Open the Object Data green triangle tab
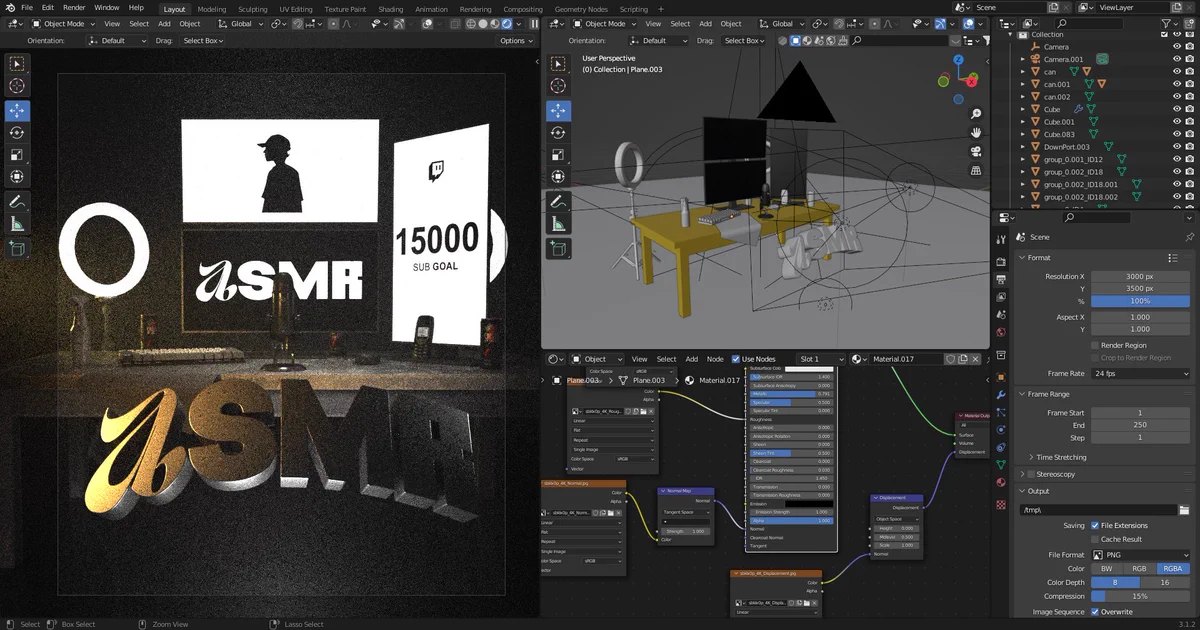 [x=1001, y=465]
